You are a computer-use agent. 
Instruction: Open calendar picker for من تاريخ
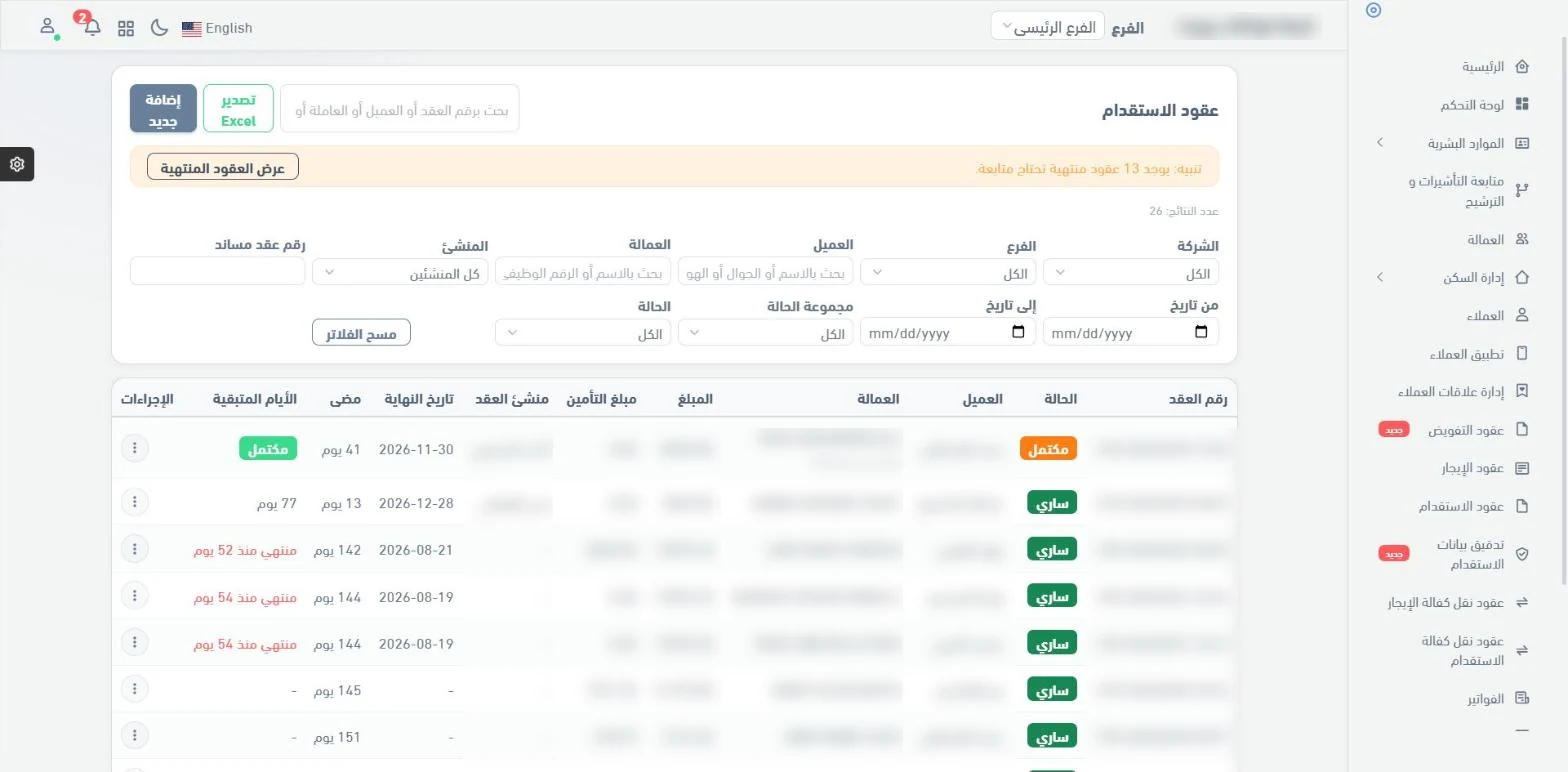(x=1201, y=332)
